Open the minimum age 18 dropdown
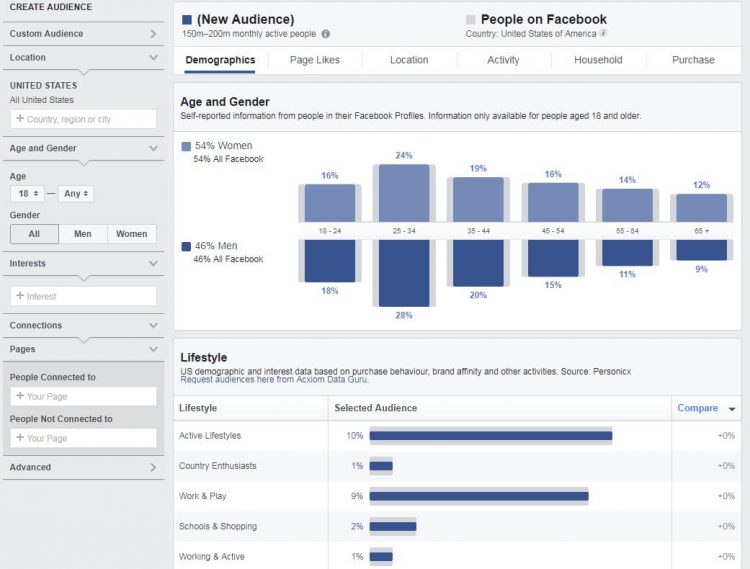Image resolution: width=750 pixels, height=569 pixels. pyautogui.click(x=27, y=194)
